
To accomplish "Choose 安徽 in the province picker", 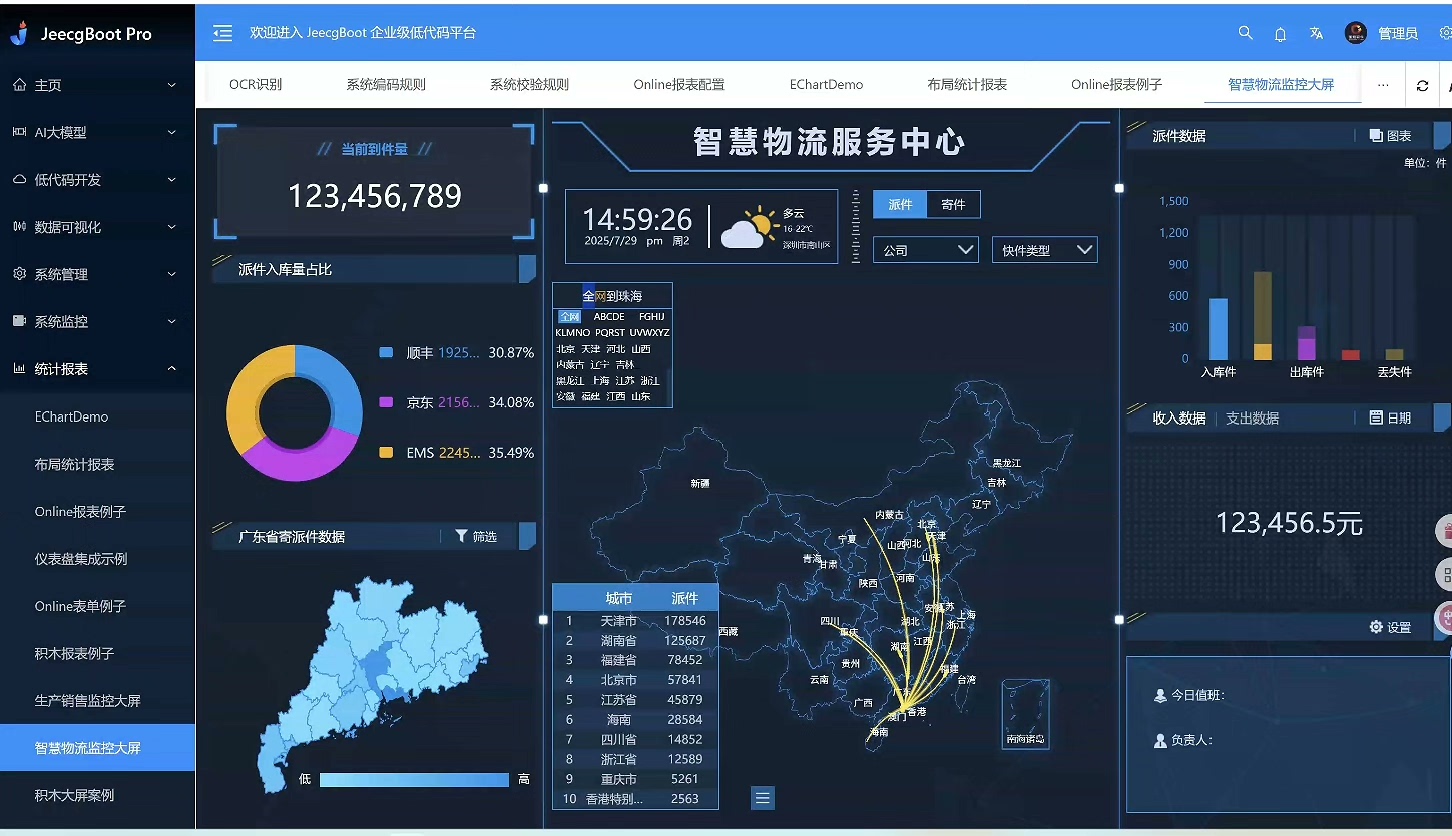I will pos(565,396).
